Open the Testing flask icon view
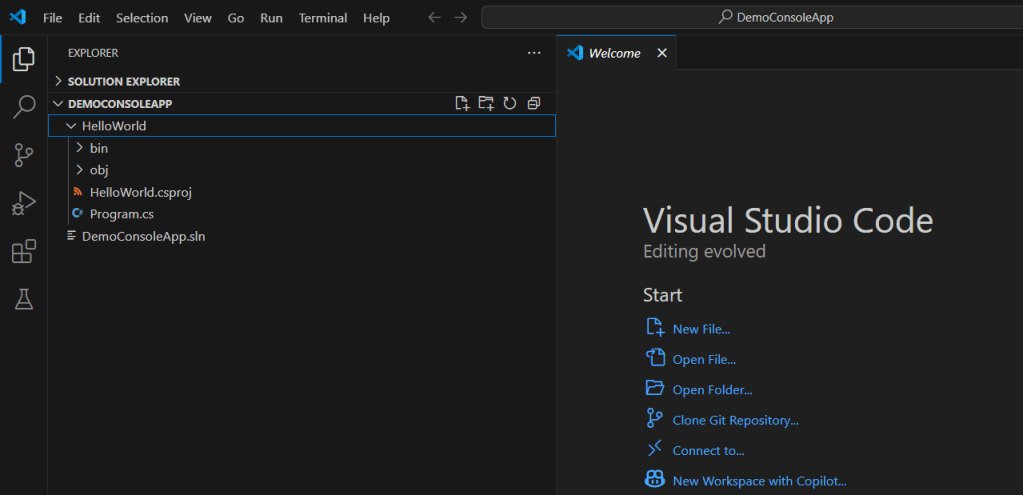Image resolution: width=1023 pixels, height=495 pixels. click(x=23, y=299)
